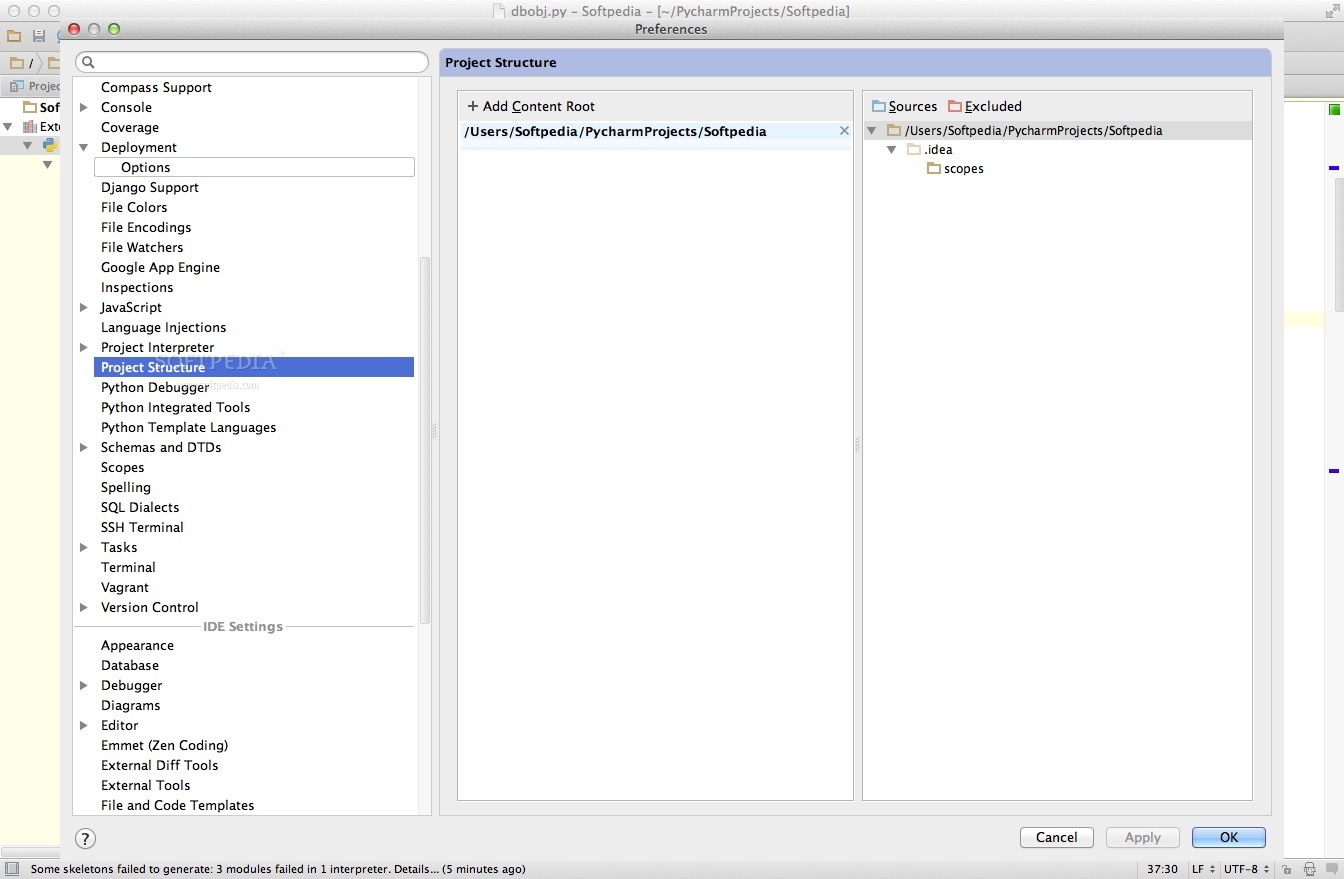Select the Python file icon in project tree
This screenshot has height=879, width=1344.
pyautogui.click(x=49, y=144)
